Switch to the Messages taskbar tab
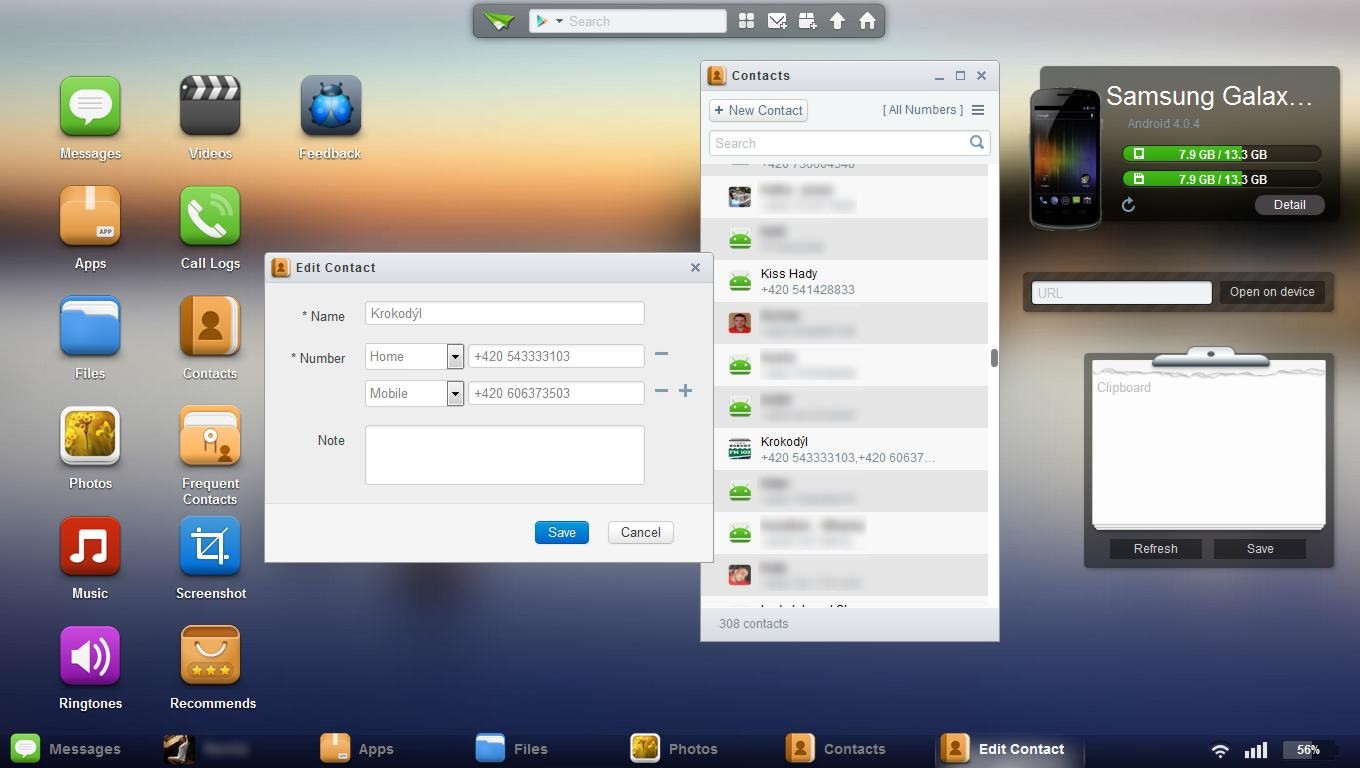Viewport: 1360px width, 768px height. 66,749
